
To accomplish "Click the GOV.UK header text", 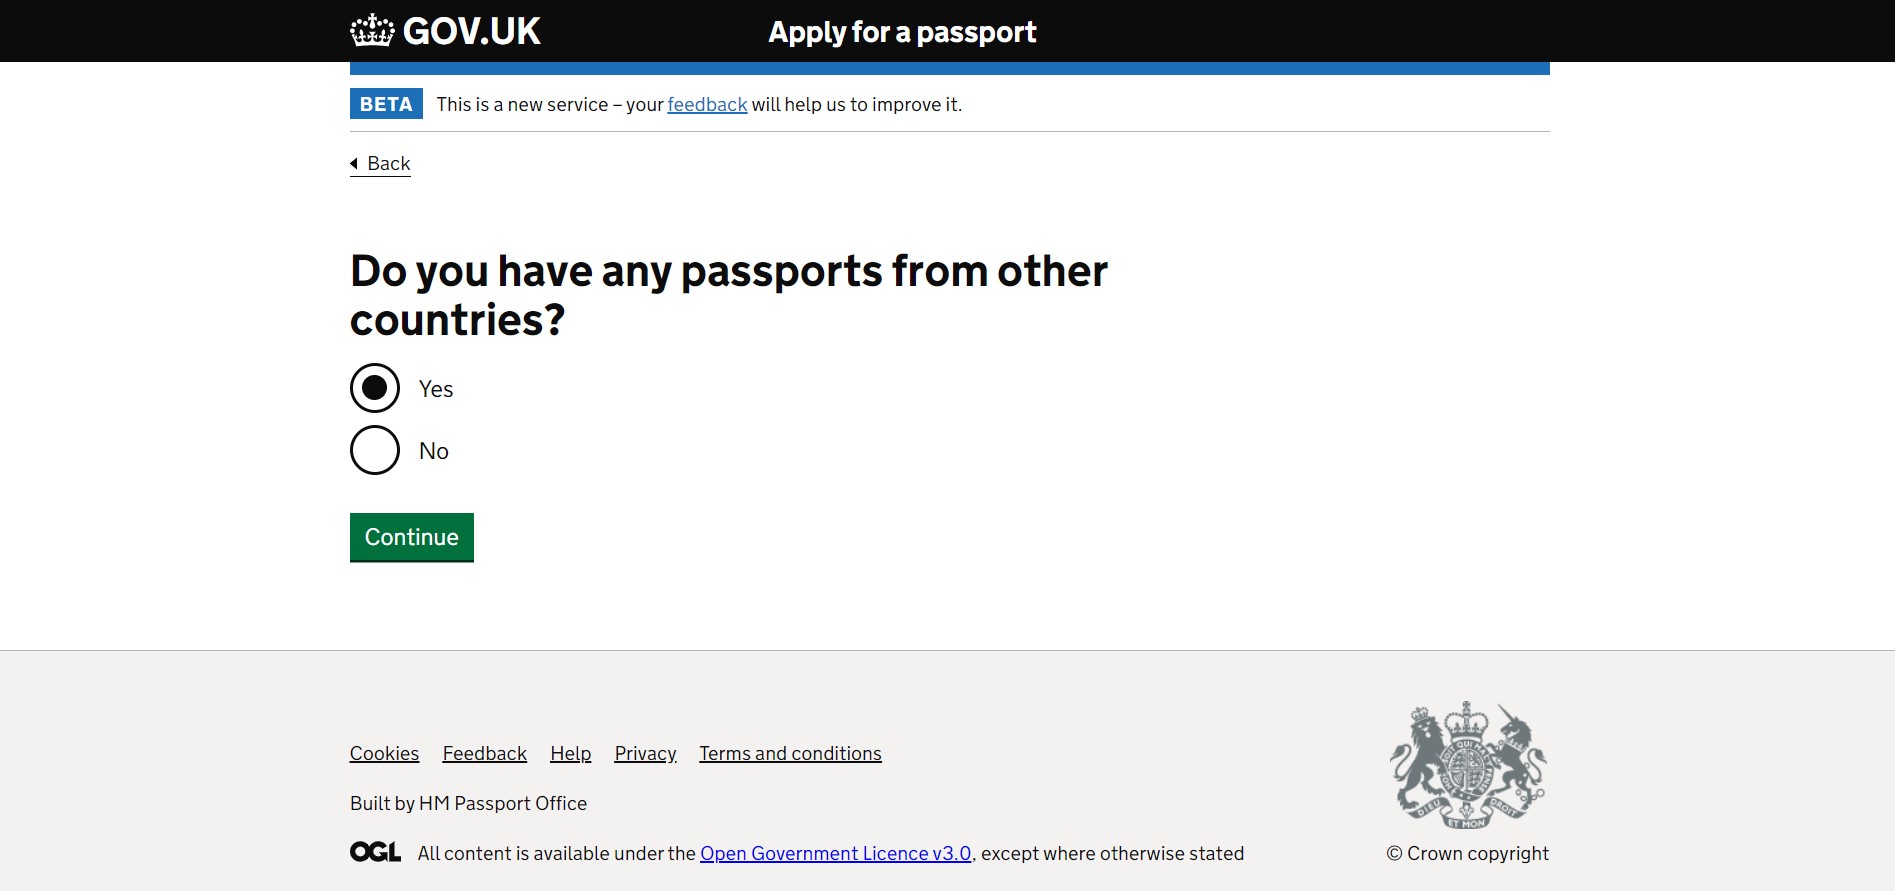I will pyautogui.click(x=471, y=31).
